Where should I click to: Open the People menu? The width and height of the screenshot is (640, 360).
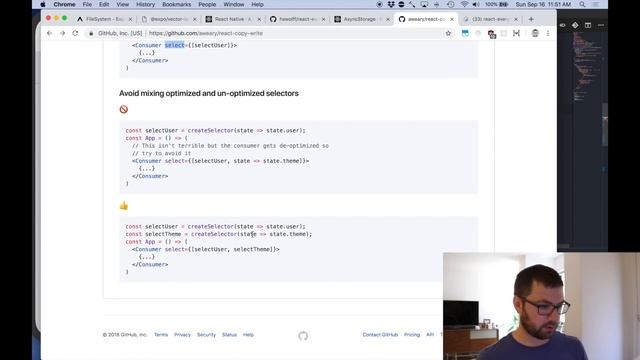207,4
